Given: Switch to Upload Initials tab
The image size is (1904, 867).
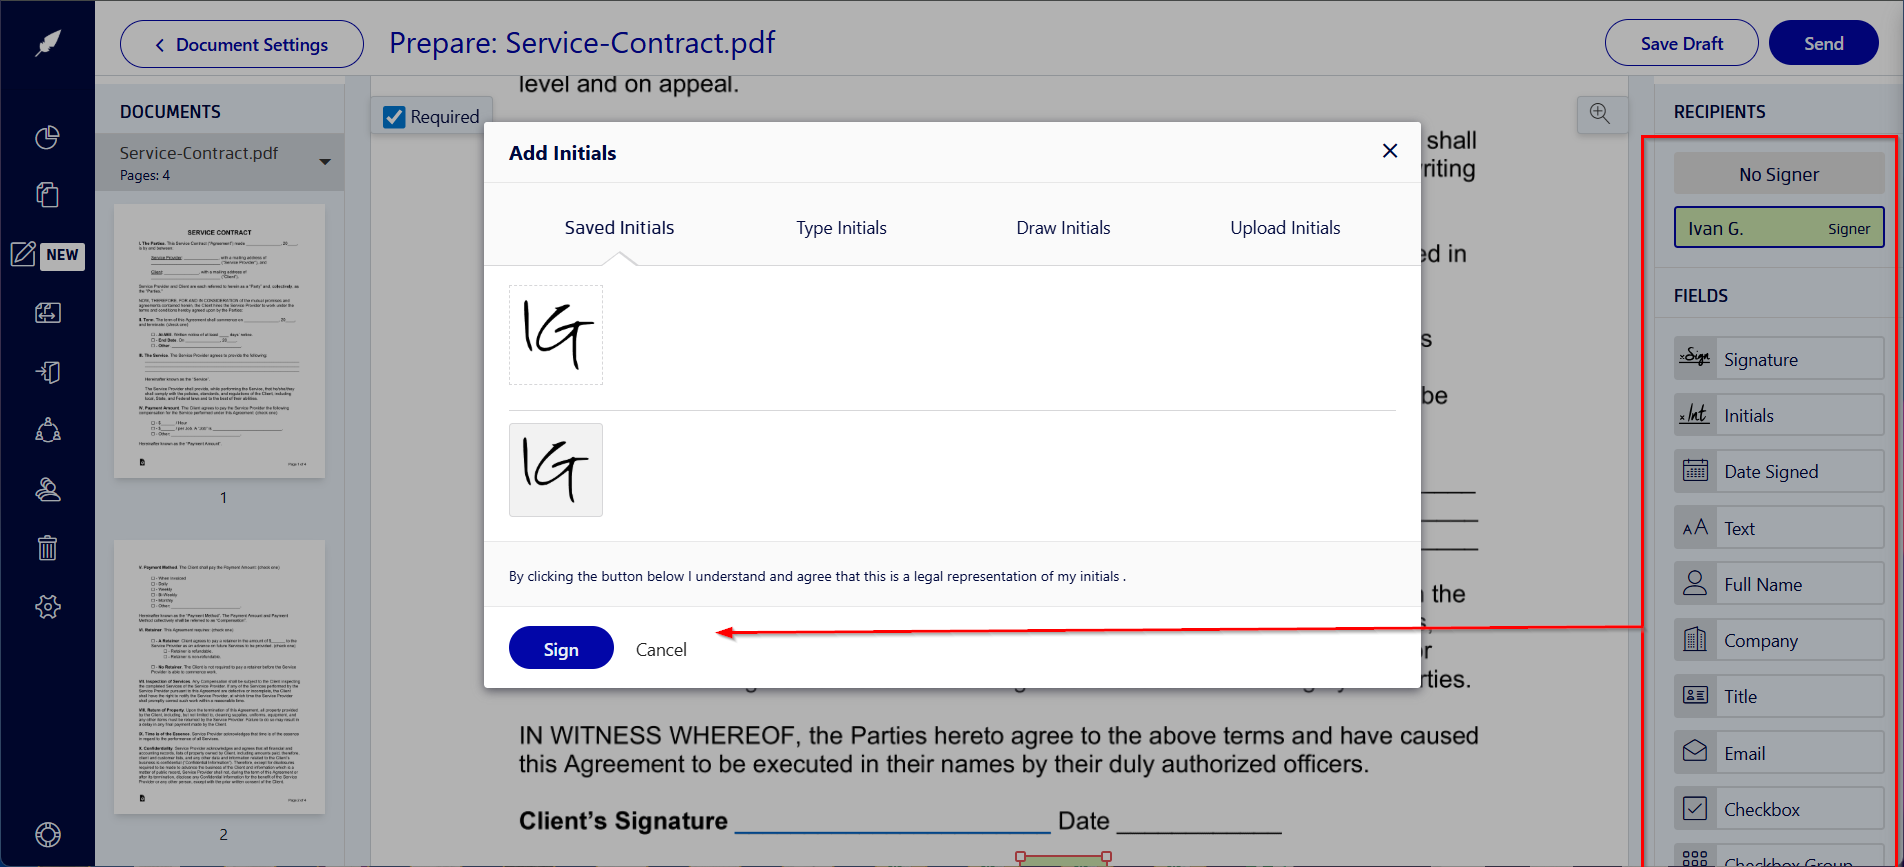Looking at the screenshot, I should coord(1285,228).
